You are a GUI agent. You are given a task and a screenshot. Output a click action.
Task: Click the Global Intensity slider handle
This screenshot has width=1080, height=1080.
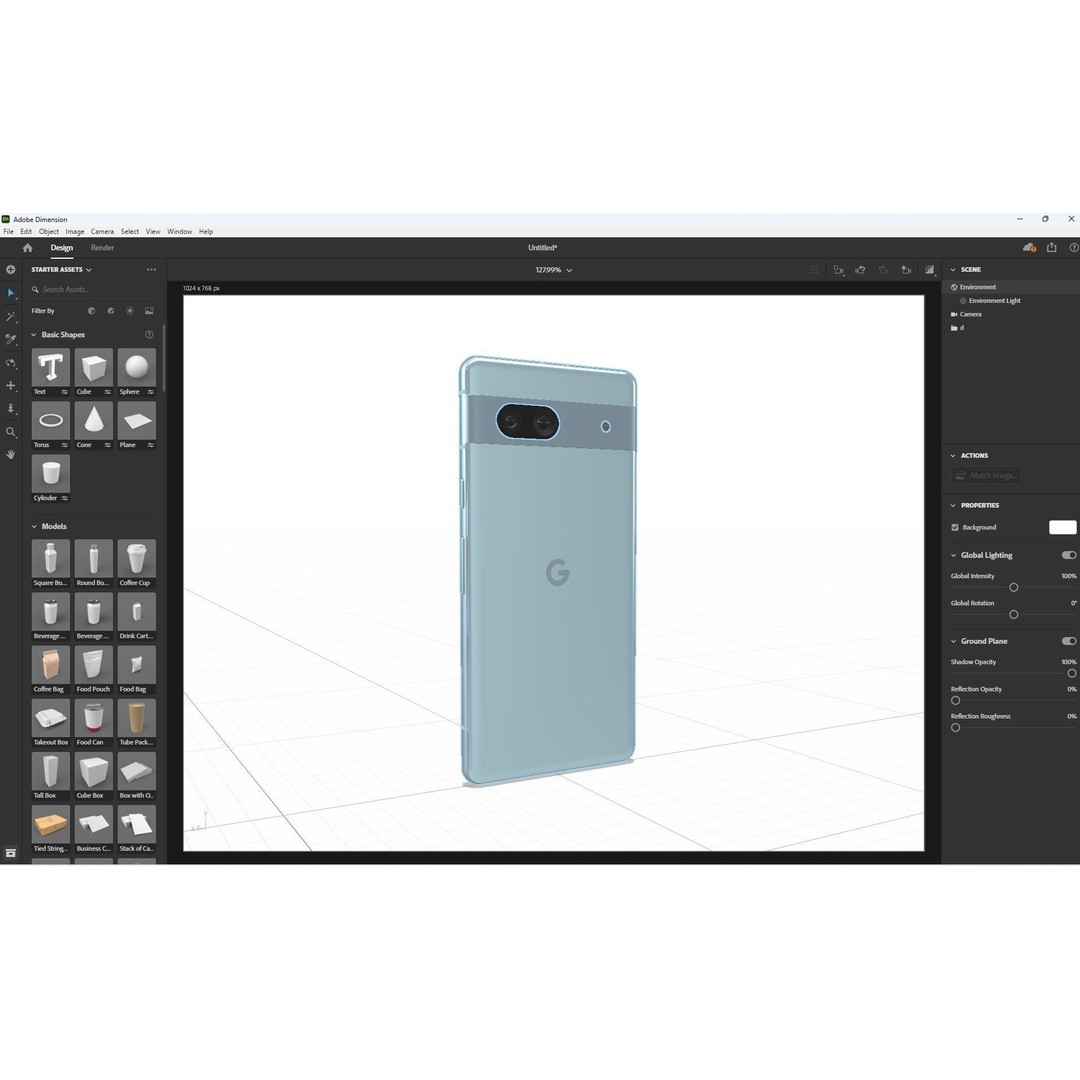[x=1013, y=588]
